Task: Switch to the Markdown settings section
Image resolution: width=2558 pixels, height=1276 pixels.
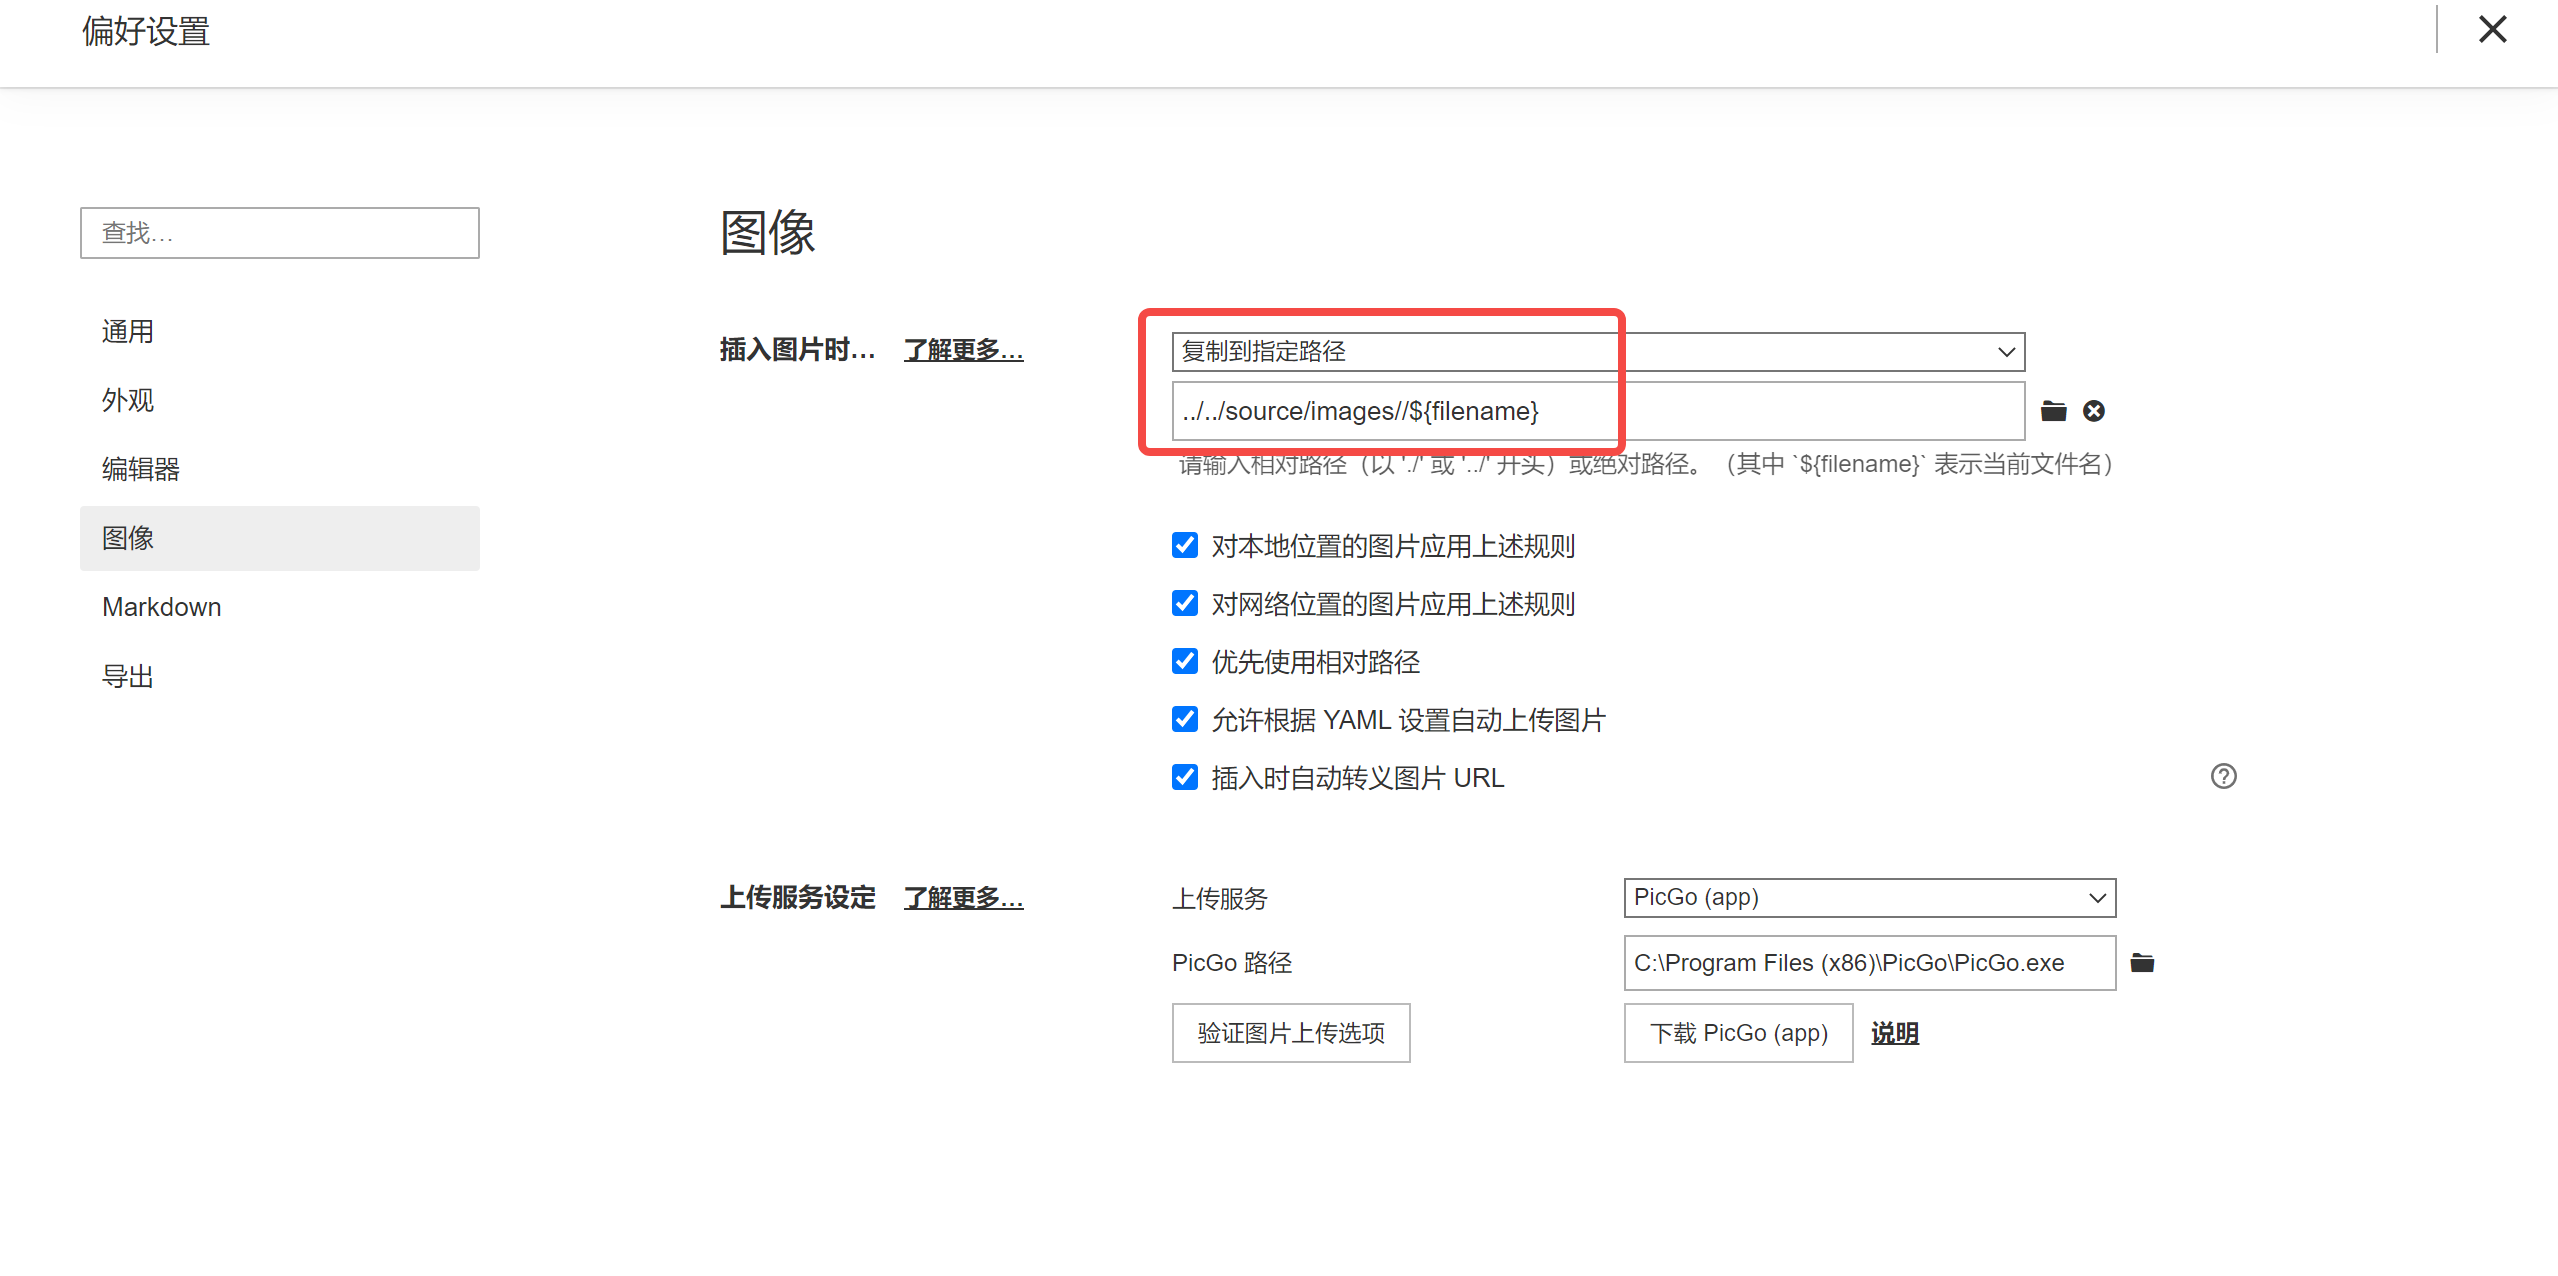Action: point(162,607)
